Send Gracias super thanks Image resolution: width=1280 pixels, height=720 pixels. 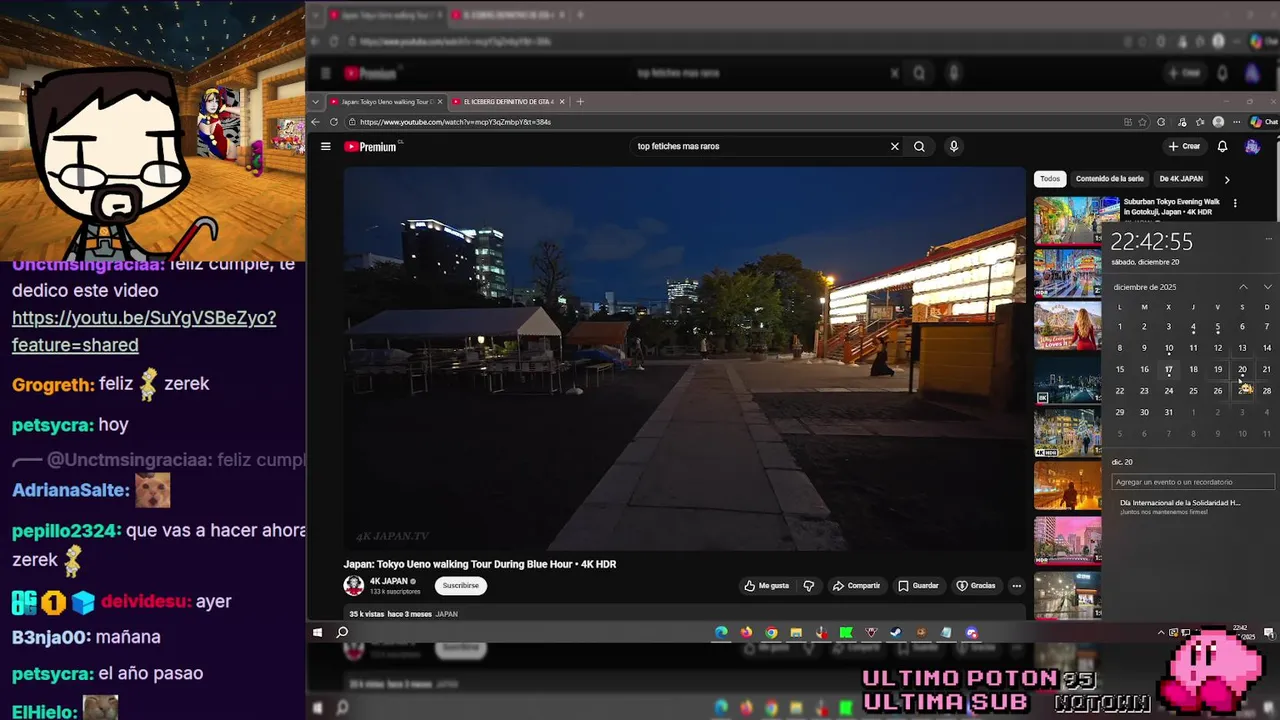(x=976, y=586)
